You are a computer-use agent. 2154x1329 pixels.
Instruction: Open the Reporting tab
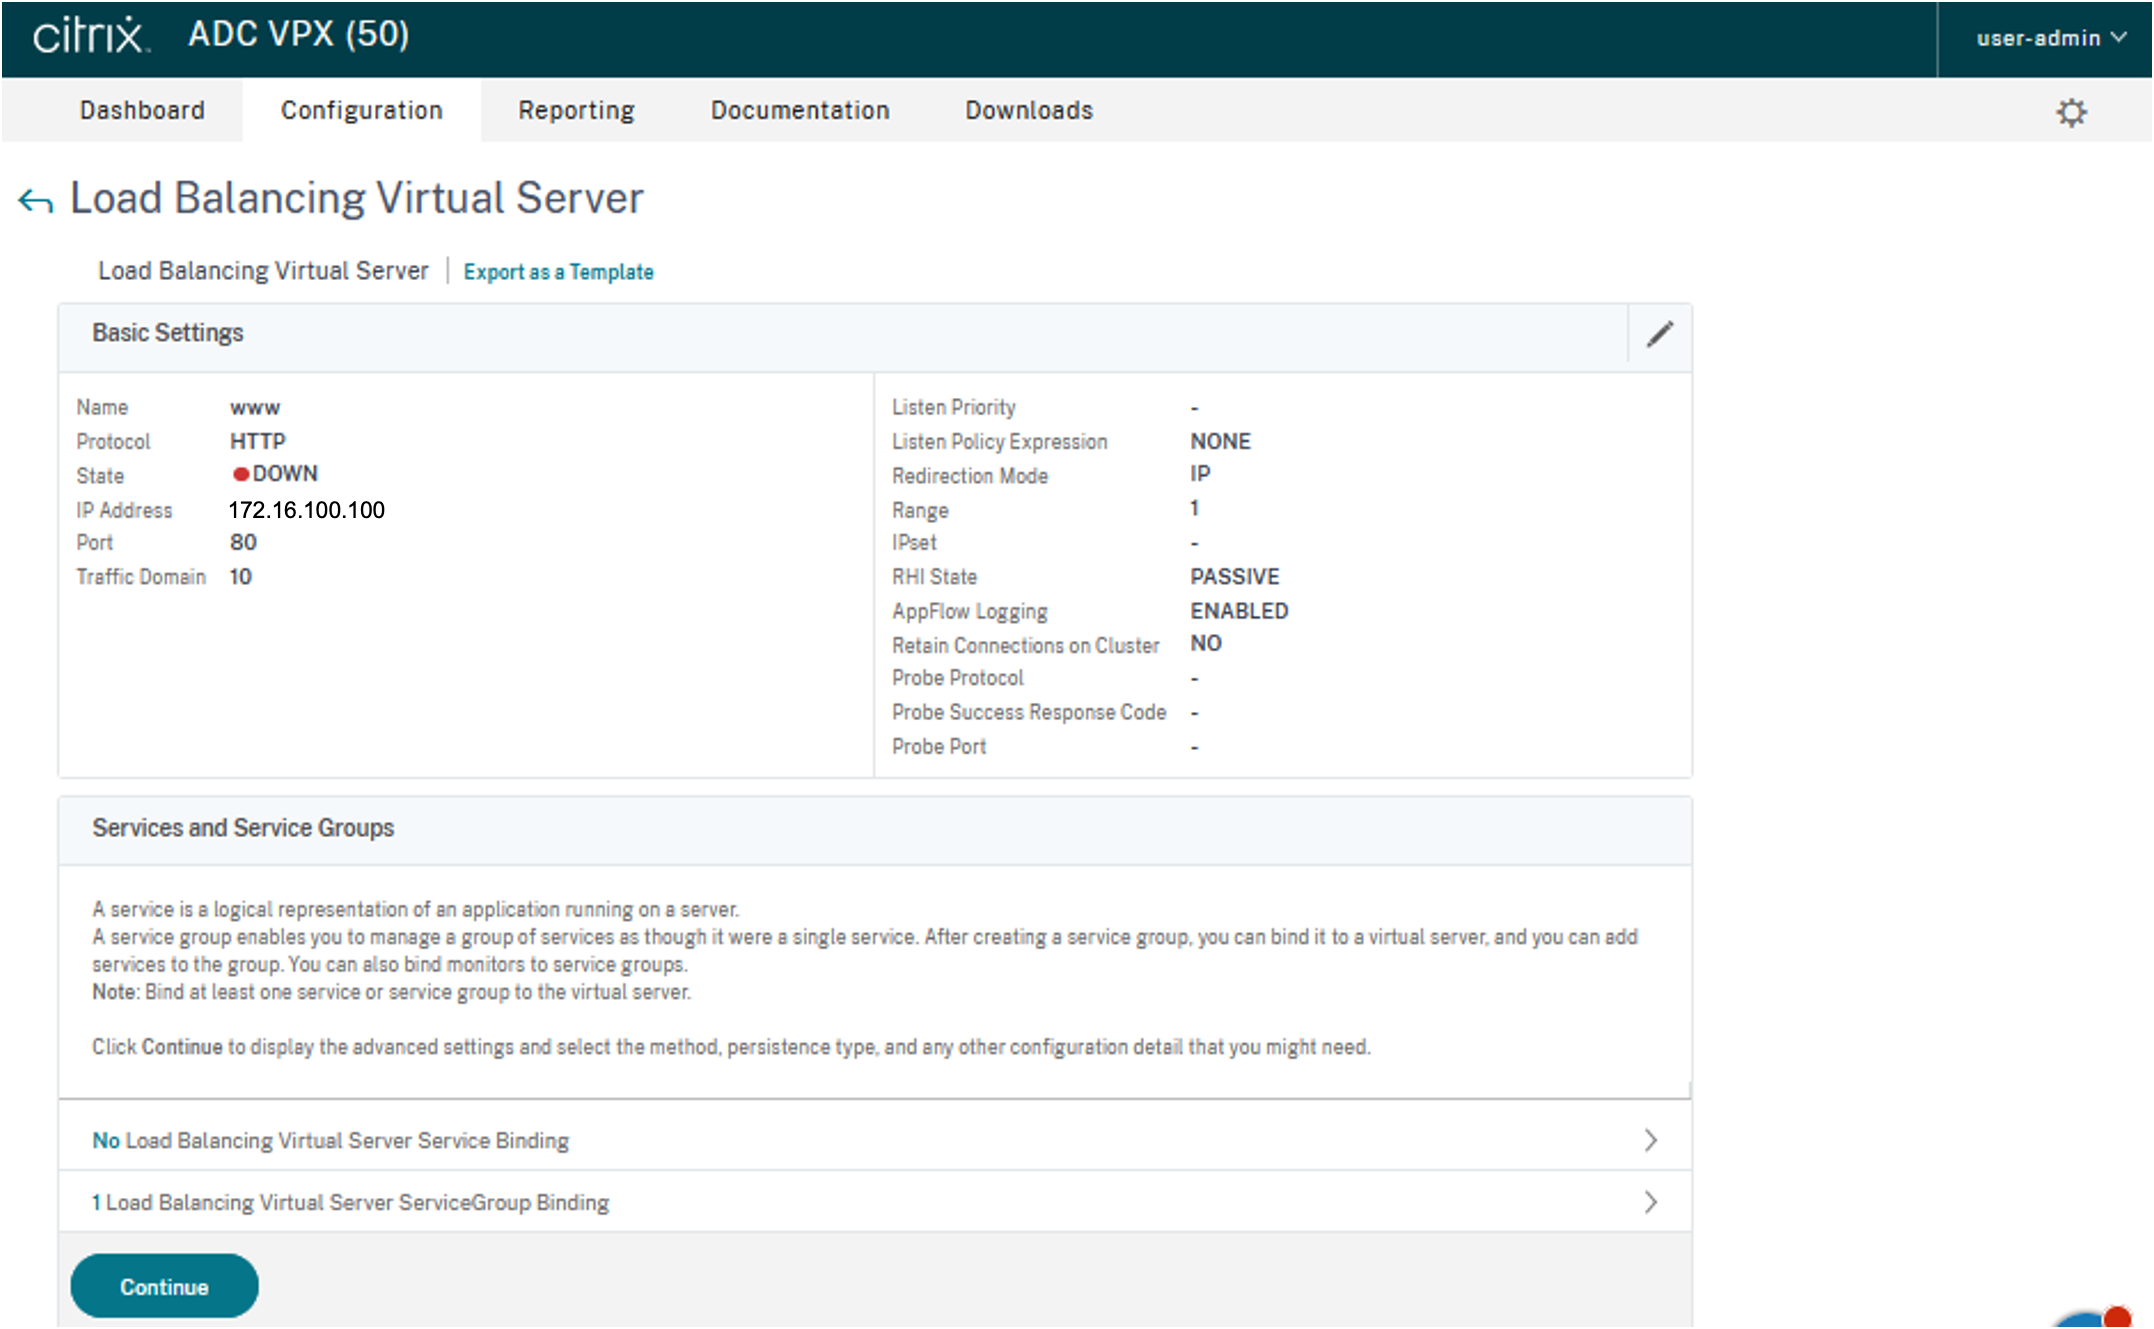(x=576, y=110)
